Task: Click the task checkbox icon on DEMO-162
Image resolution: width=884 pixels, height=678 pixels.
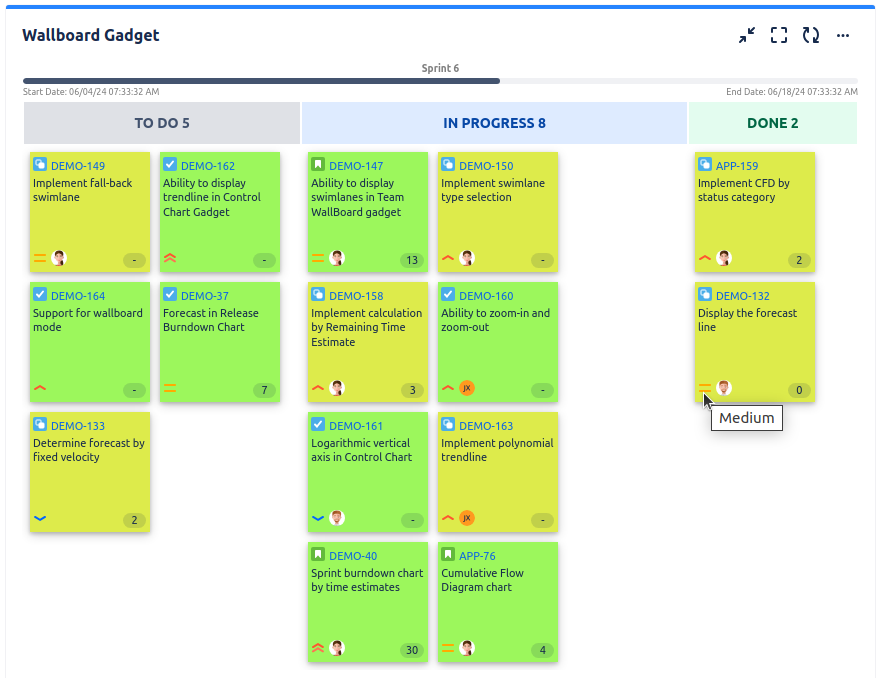Action: tap(170, 164)
